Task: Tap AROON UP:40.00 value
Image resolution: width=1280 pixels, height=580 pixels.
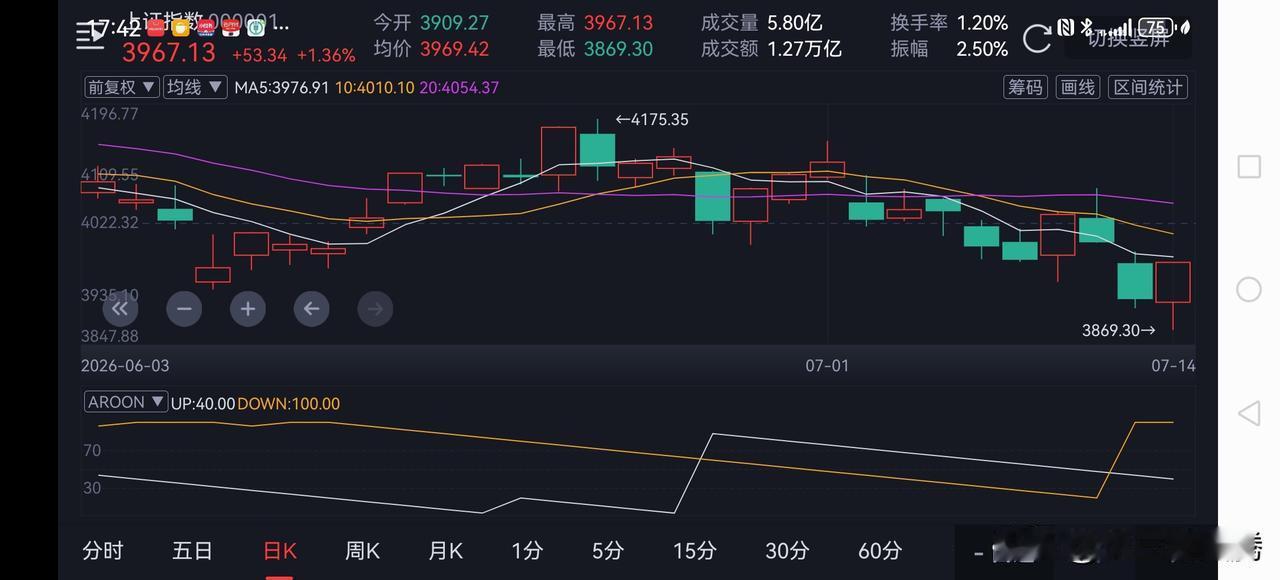Action: [203, 404]
